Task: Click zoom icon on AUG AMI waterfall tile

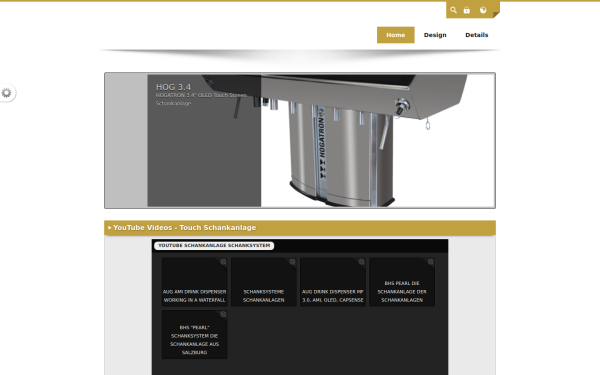Action: point(223,262)
